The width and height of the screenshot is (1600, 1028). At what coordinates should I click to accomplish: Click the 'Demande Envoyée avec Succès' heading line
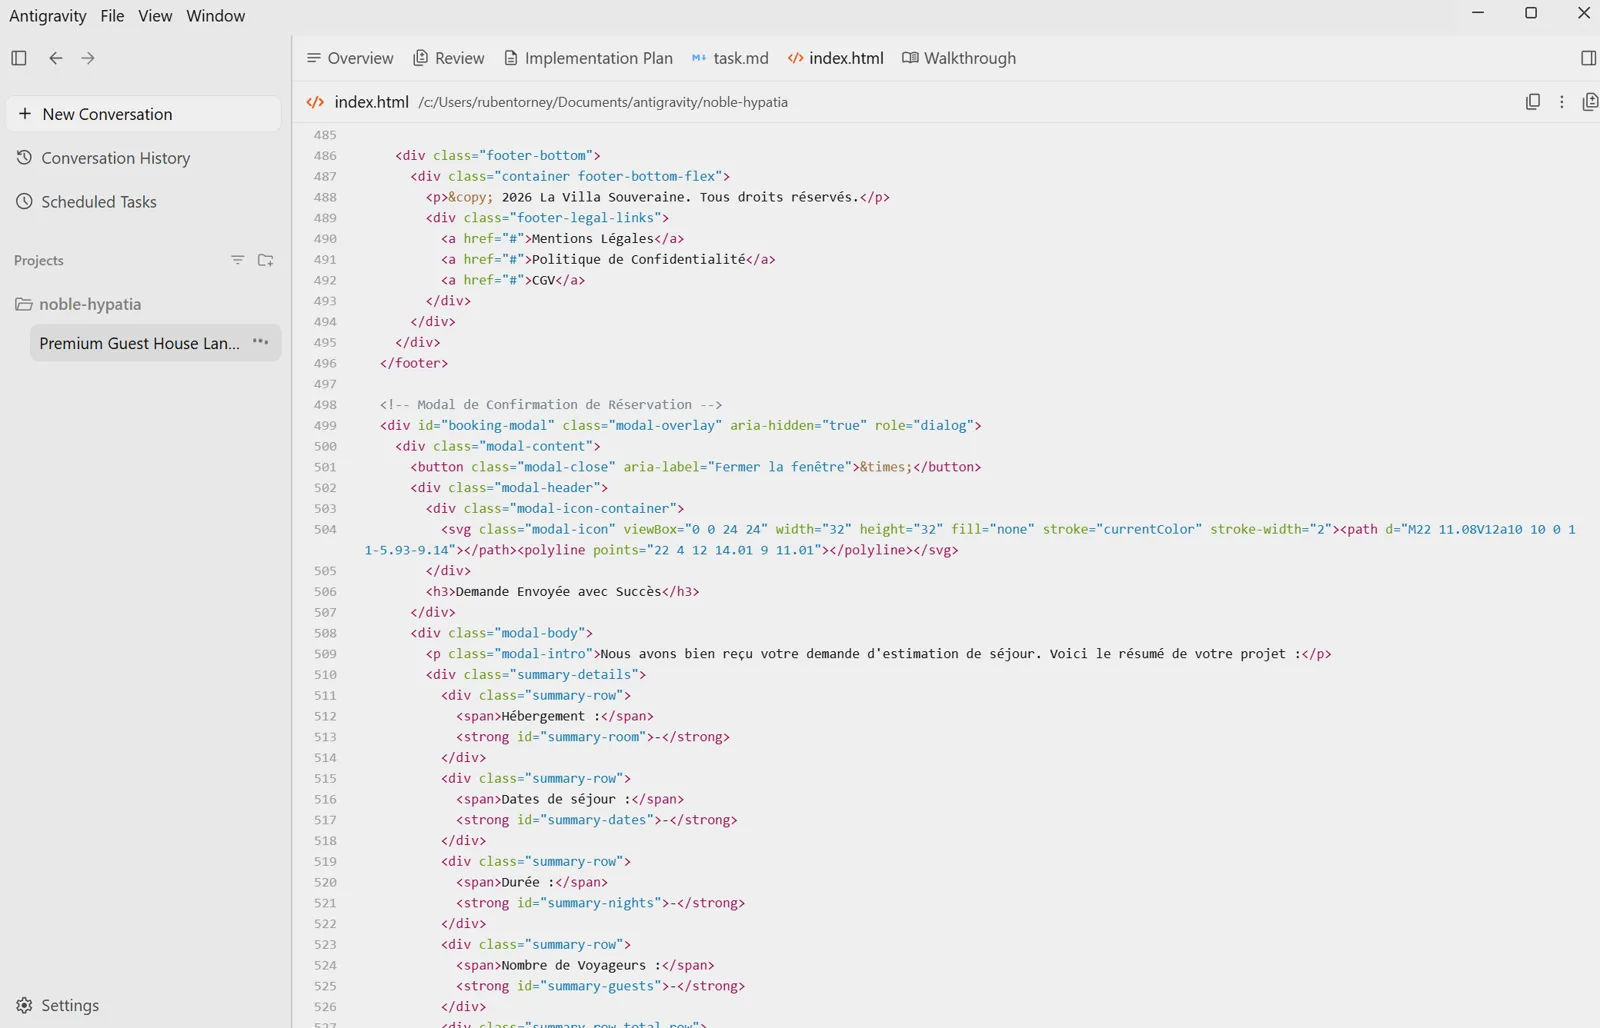click(562, 592)
